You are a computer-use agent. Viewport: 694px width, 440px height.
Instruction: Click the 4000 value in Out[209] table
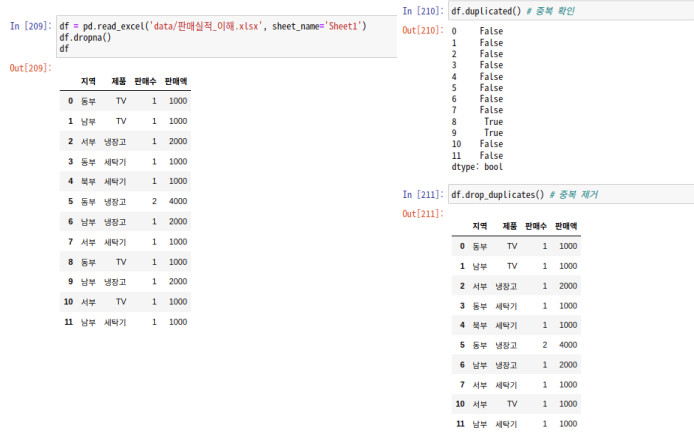(178, 201)
